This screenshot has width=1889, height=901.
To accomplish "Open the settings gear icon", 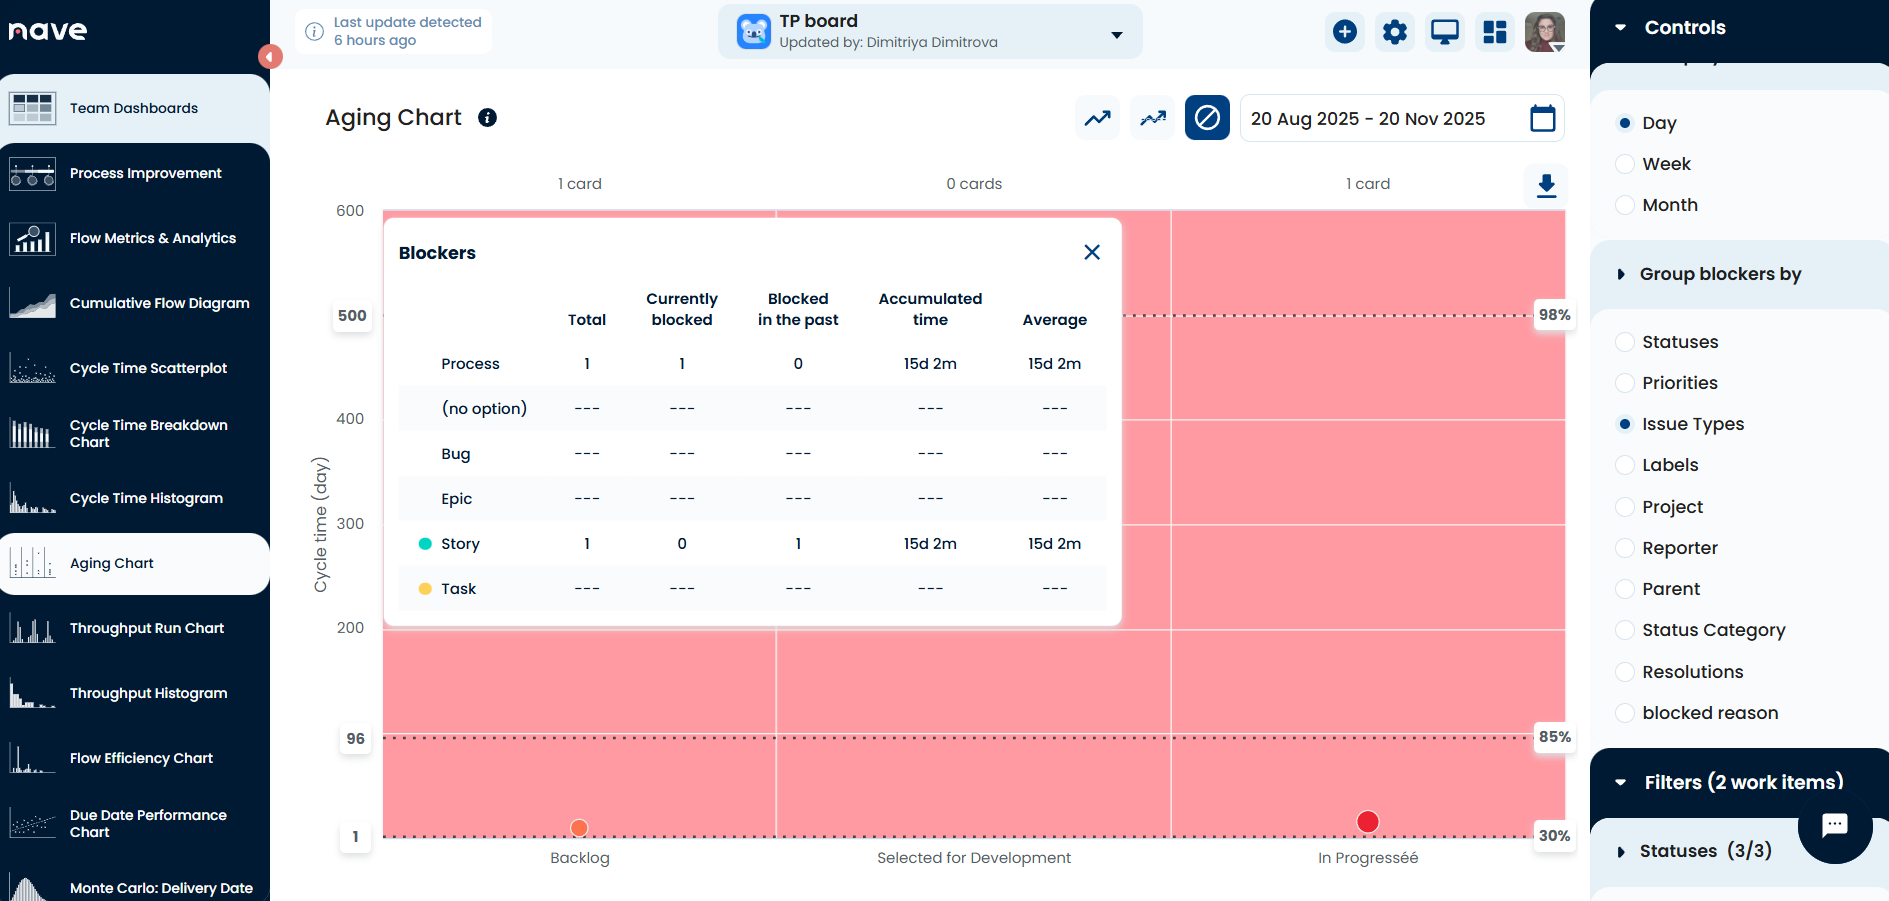I will (1395, 32).
